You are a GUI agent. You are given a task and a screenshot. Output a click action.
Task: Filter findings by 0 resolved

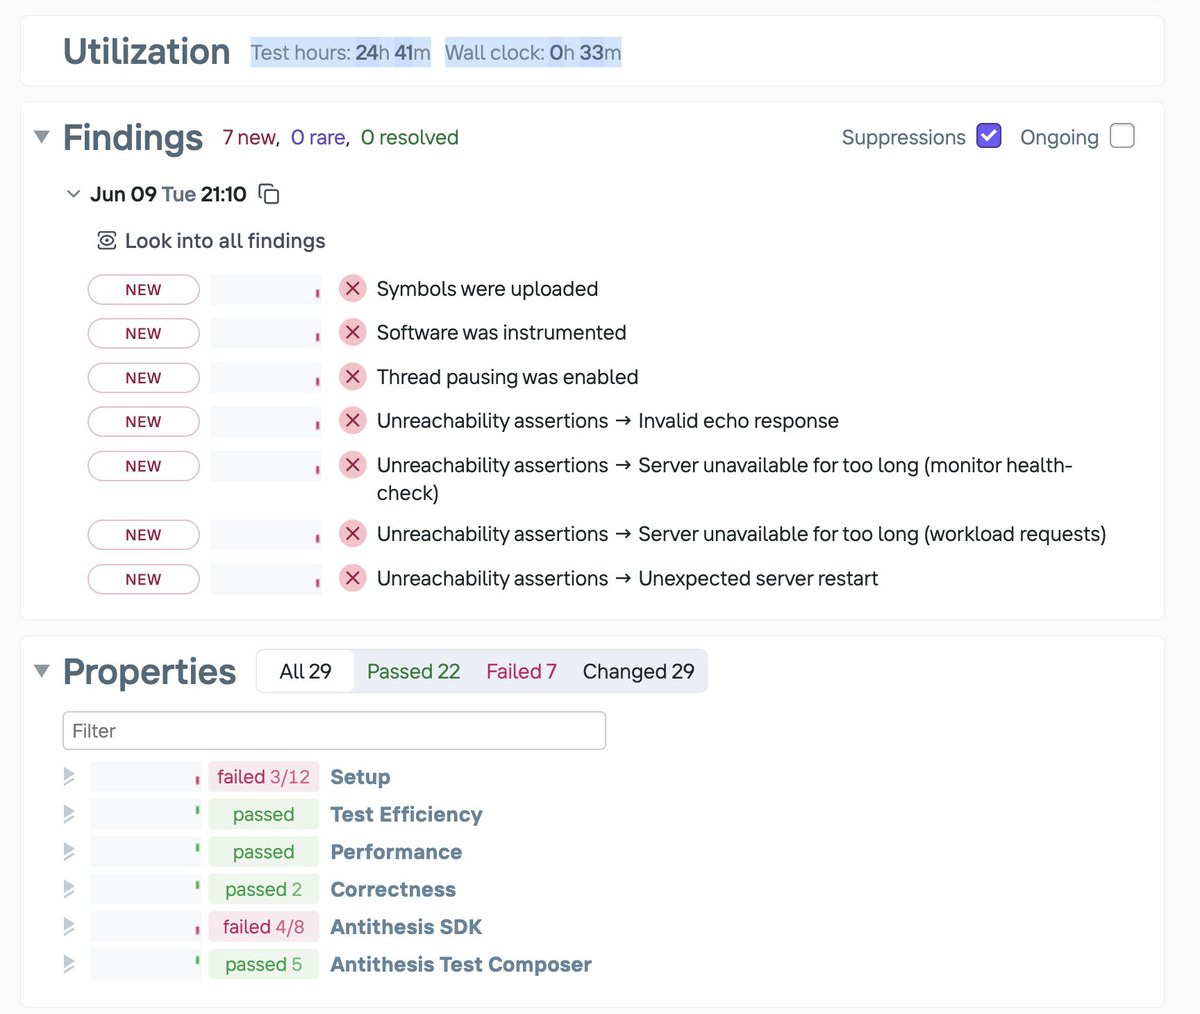point(409,137)
